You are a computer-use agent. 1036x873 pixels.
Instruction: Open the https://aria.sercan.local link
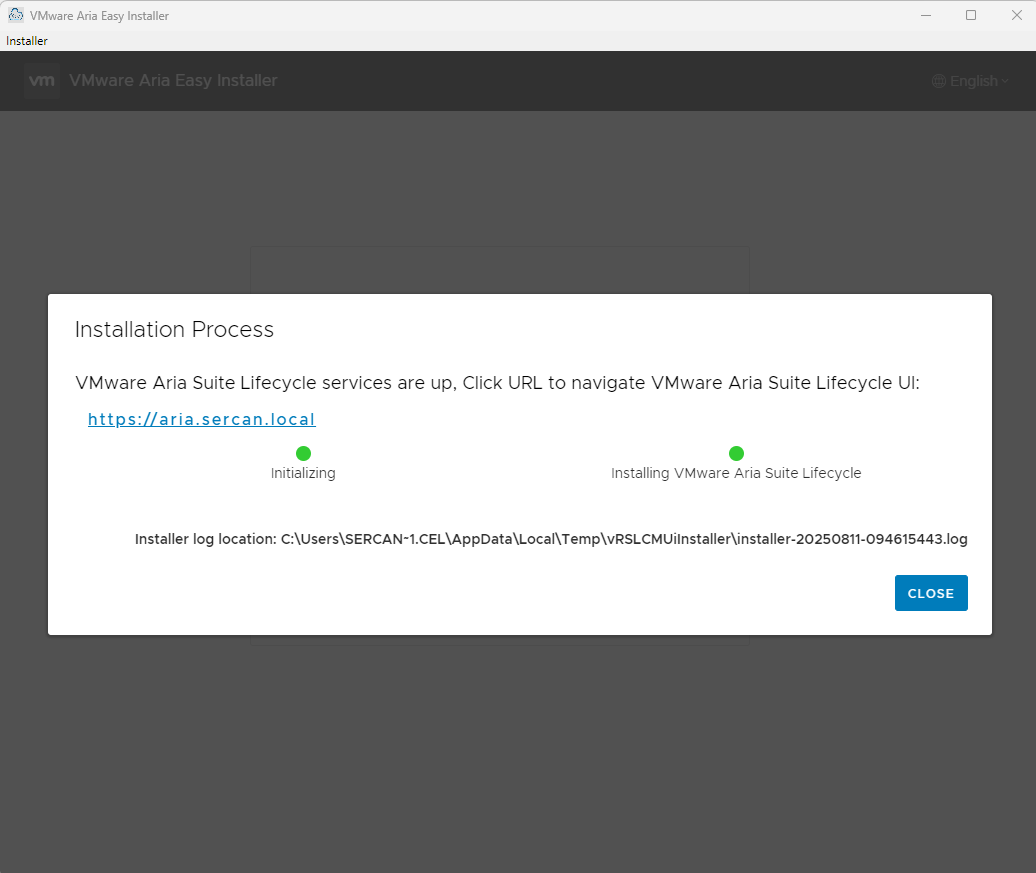pos(202,419)
